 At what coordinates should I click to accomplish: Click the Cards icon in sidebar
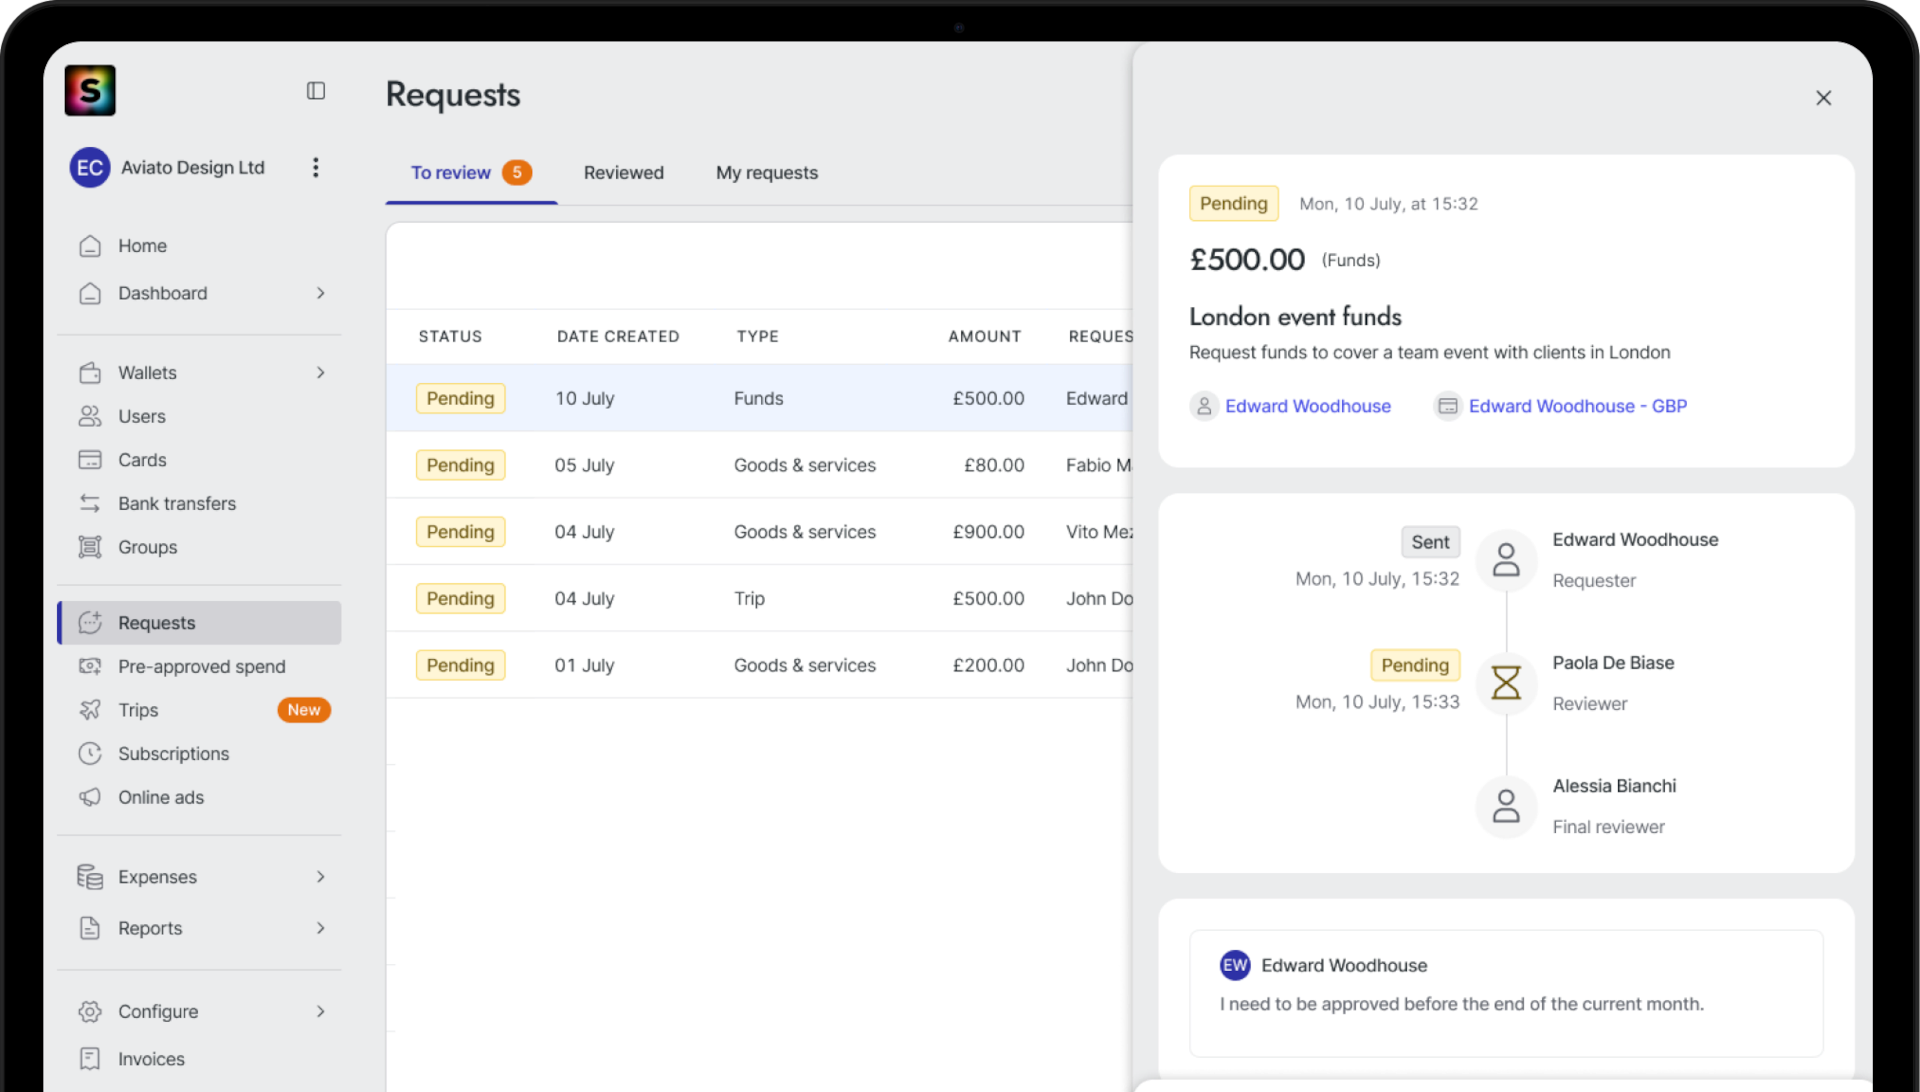coord(90,459)
